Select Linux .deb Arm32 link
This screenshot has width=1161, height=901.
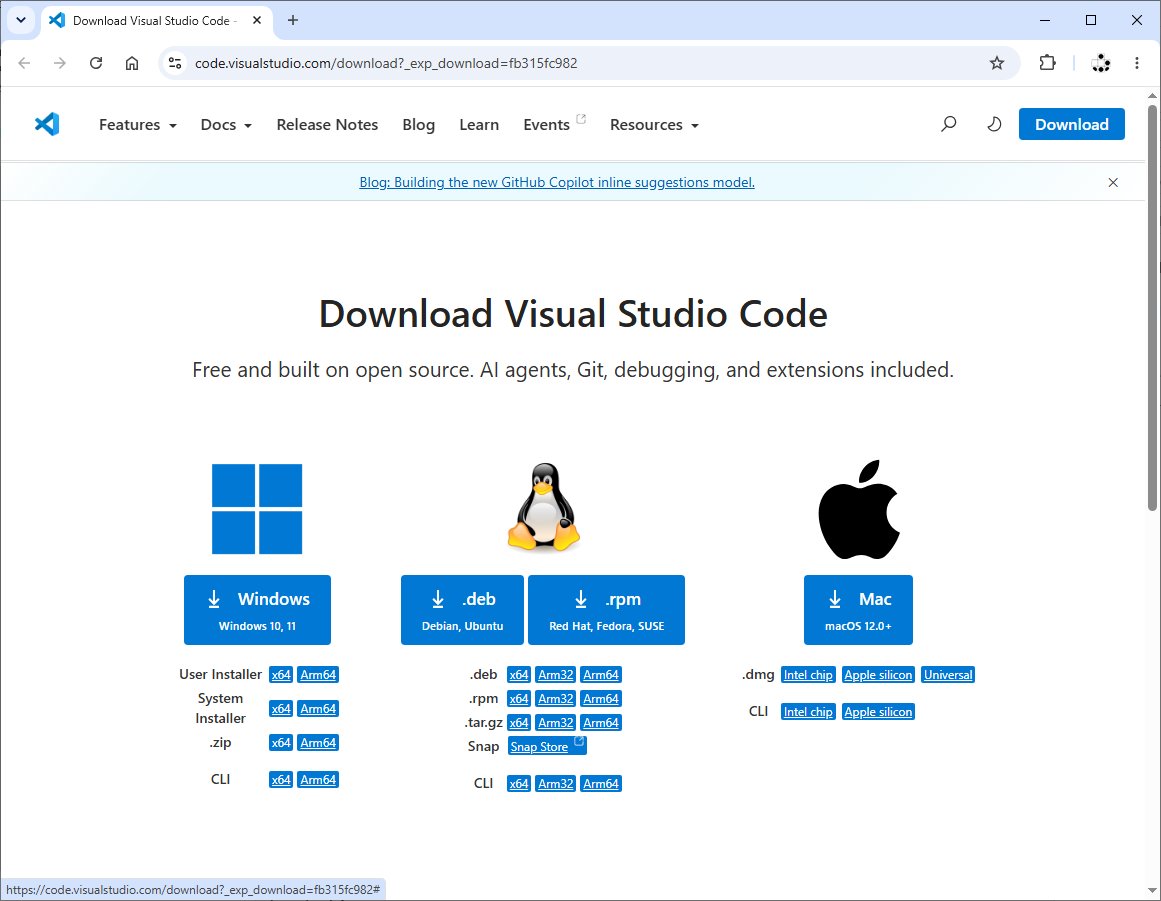555,674
